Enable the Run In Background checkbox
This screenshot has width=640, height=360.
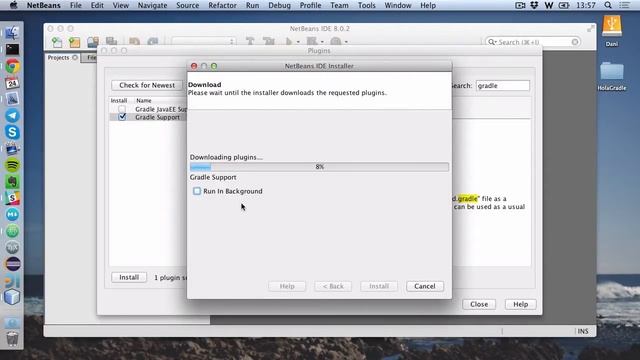197,191
